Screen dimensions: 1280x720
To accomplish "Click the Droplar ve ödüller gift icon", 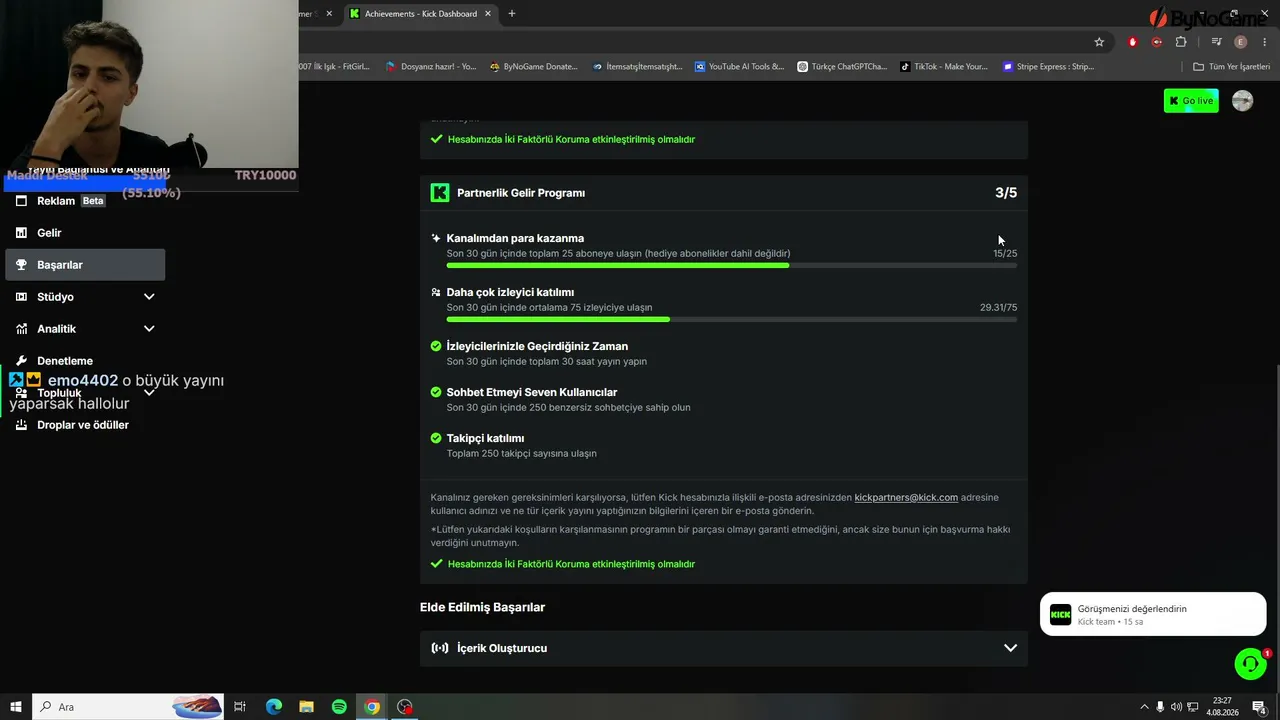I will pyautogui.click(x=21, y=425).
